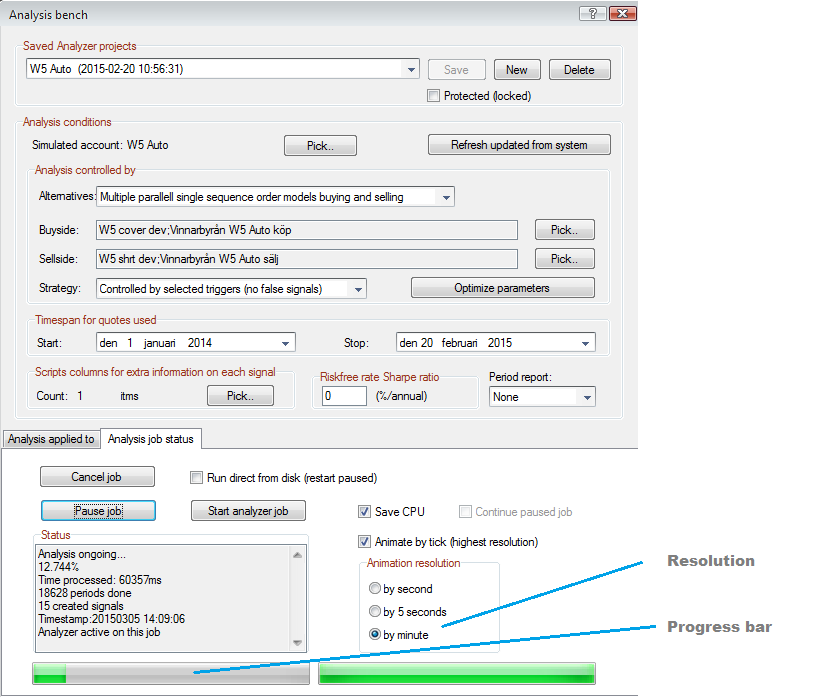Toggle the Protected (locked) checkbox
Image resolution: width=836 pixels, height=697 pixels.
pos(433,96)
